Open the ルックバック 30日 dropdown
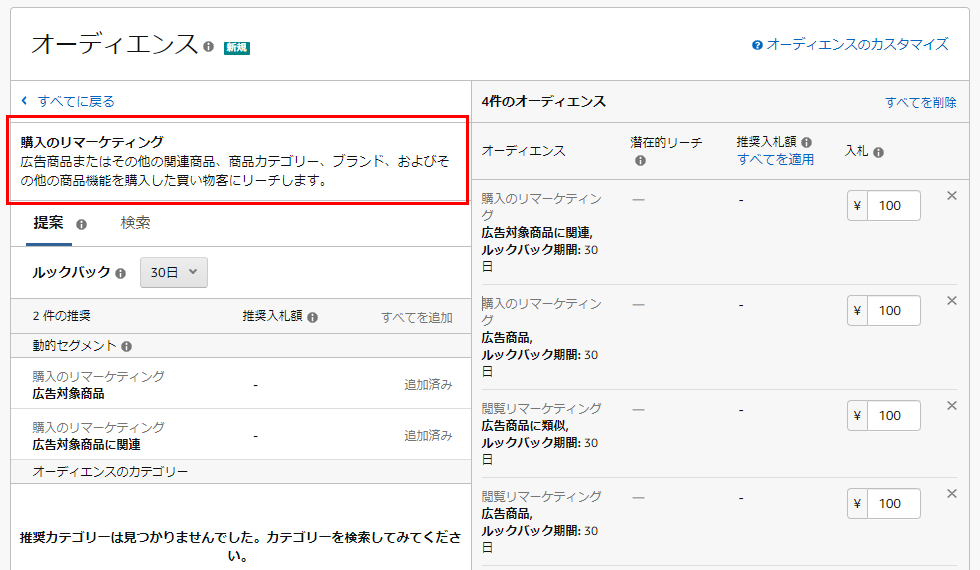 [174, 272]
